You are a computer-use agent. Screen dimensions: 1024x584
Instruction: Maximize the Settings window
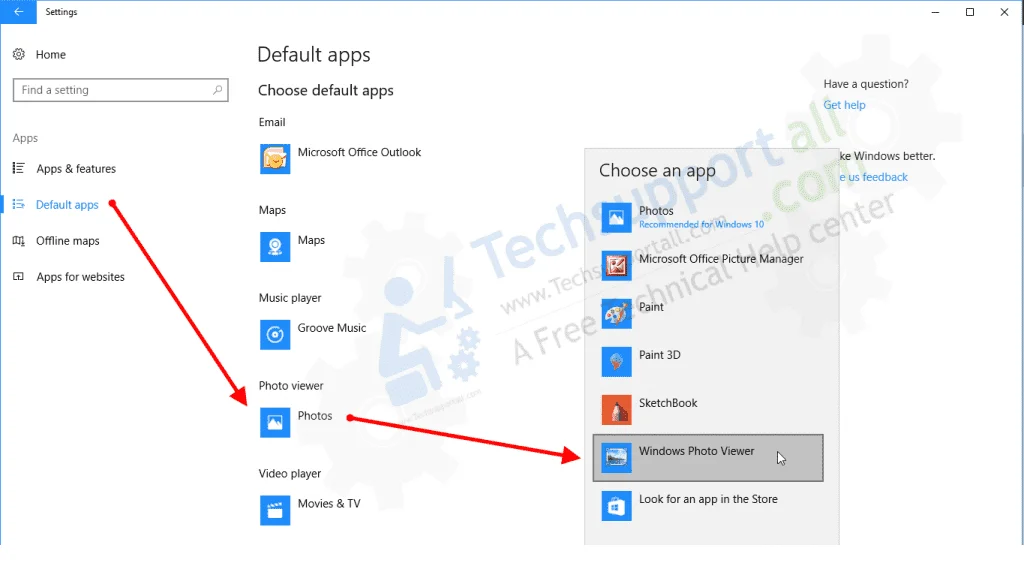click(970, 12)
